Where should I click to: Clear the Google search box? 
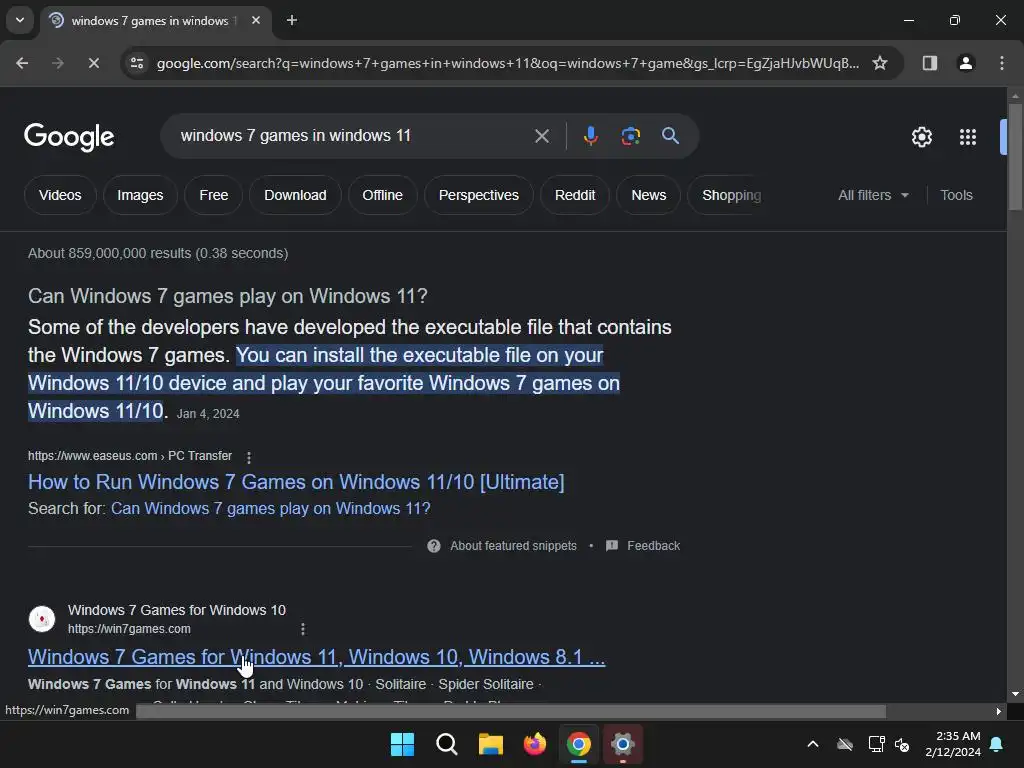pos(541,136)
